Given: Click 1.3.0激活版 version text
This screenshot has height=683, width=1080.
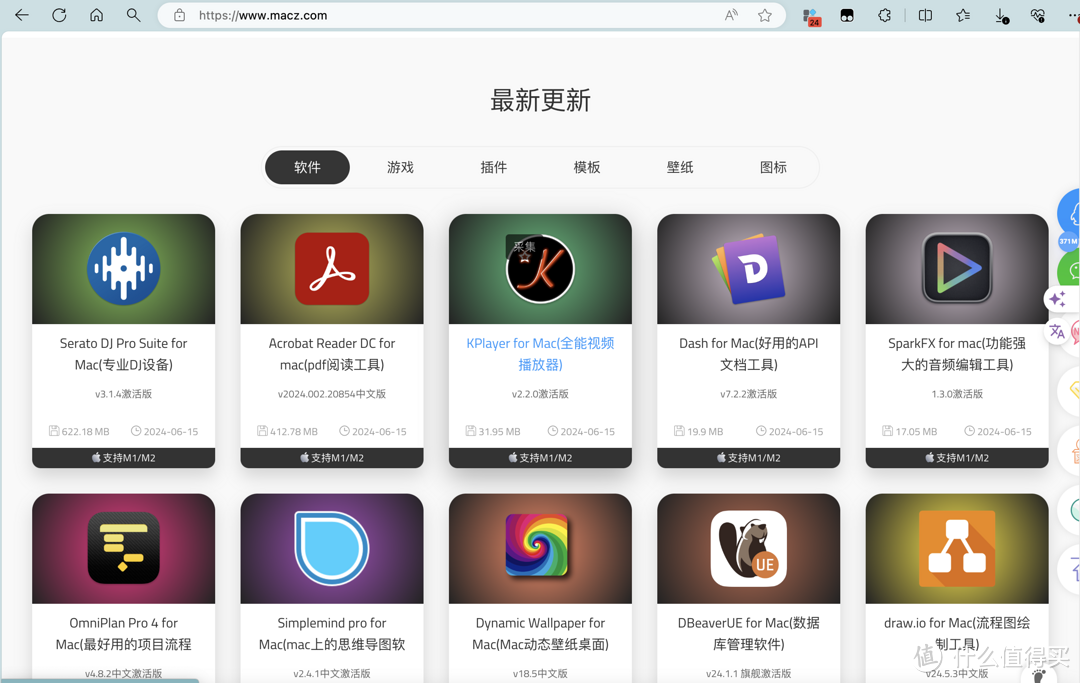Looking at the screenshot, I should [x=957, y=394].
